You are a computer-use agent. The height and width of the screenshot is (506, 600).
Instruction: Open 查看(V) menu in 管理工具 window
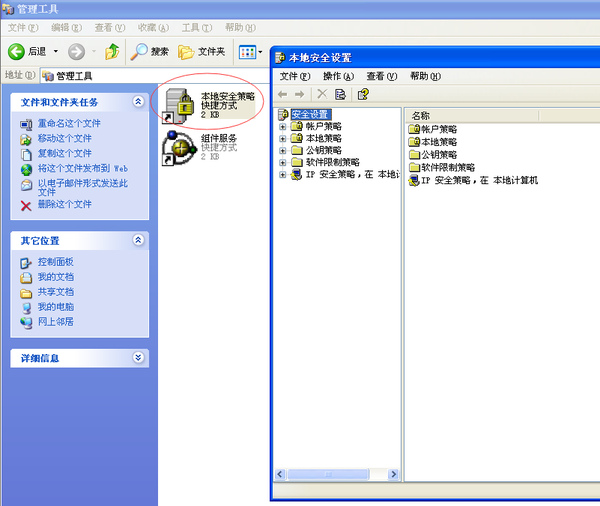coord(110,28)
